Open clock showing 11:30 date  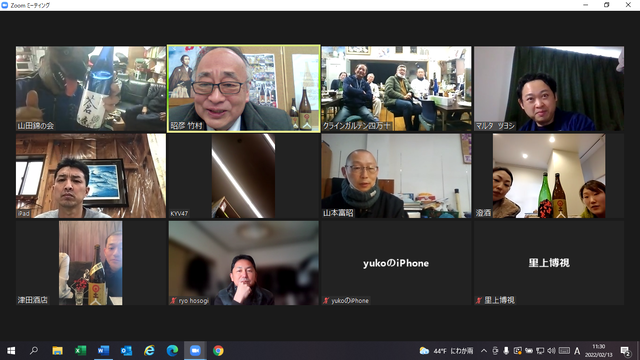click(x=598, y=351)
